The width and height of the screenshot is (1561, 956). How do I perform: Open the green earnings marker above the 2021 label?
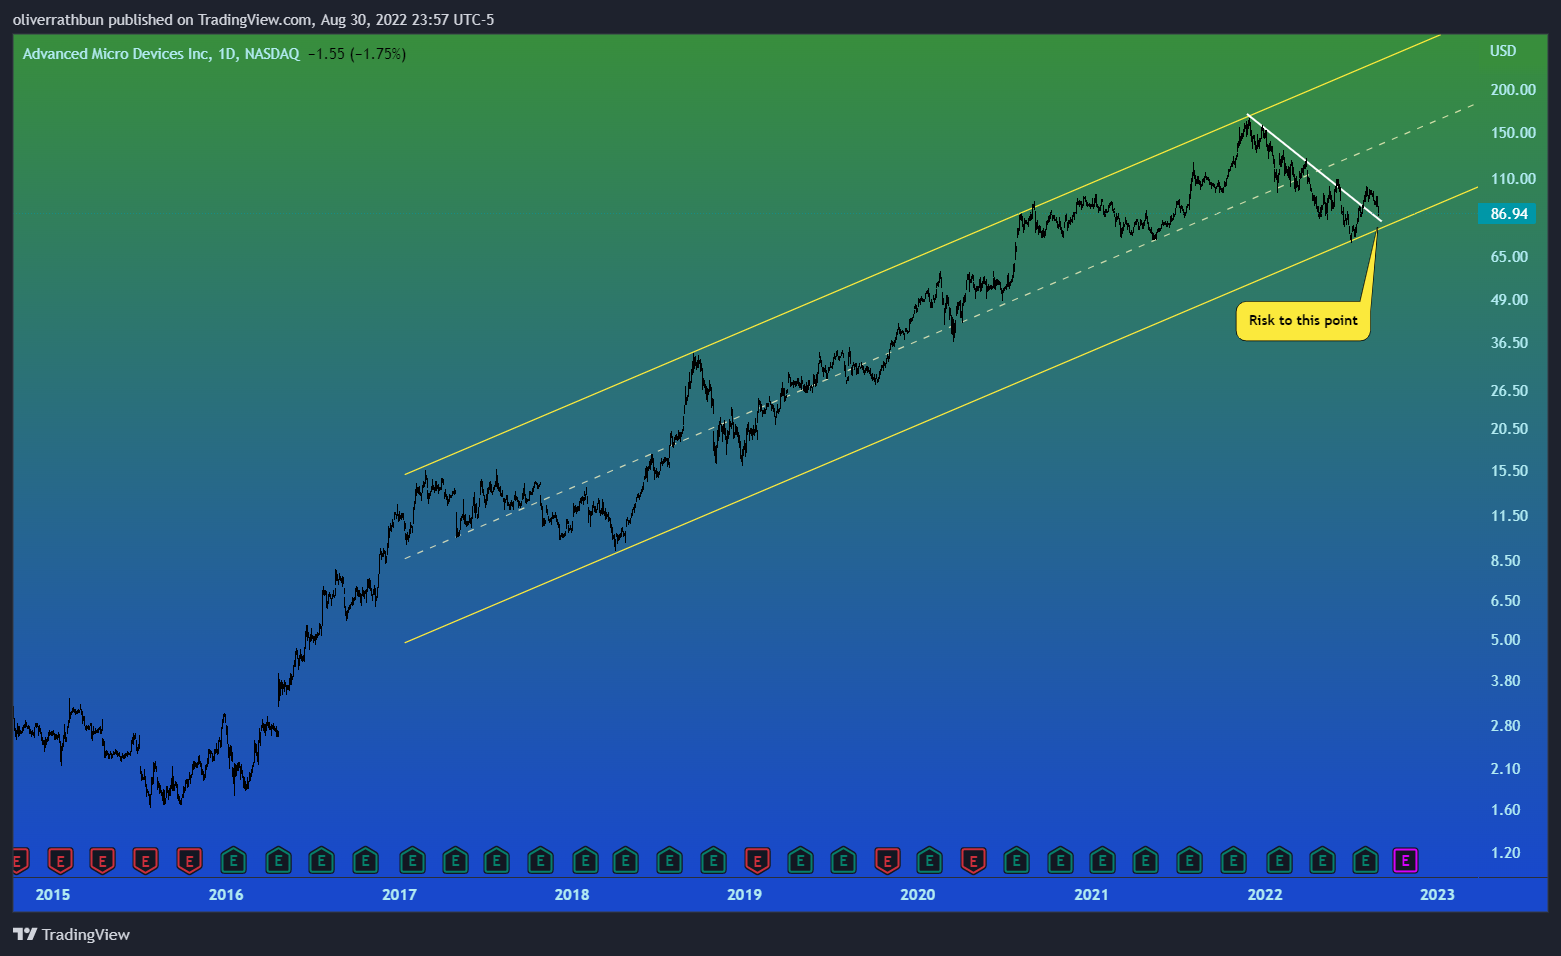pos(1102,860)
